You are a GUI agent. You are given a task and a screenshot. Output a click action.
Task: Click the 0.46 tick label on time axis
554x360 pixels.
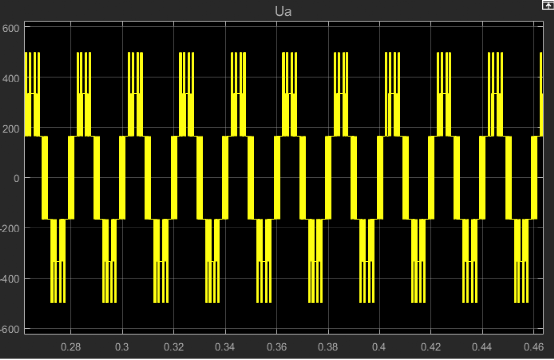[x=534, y=347]
